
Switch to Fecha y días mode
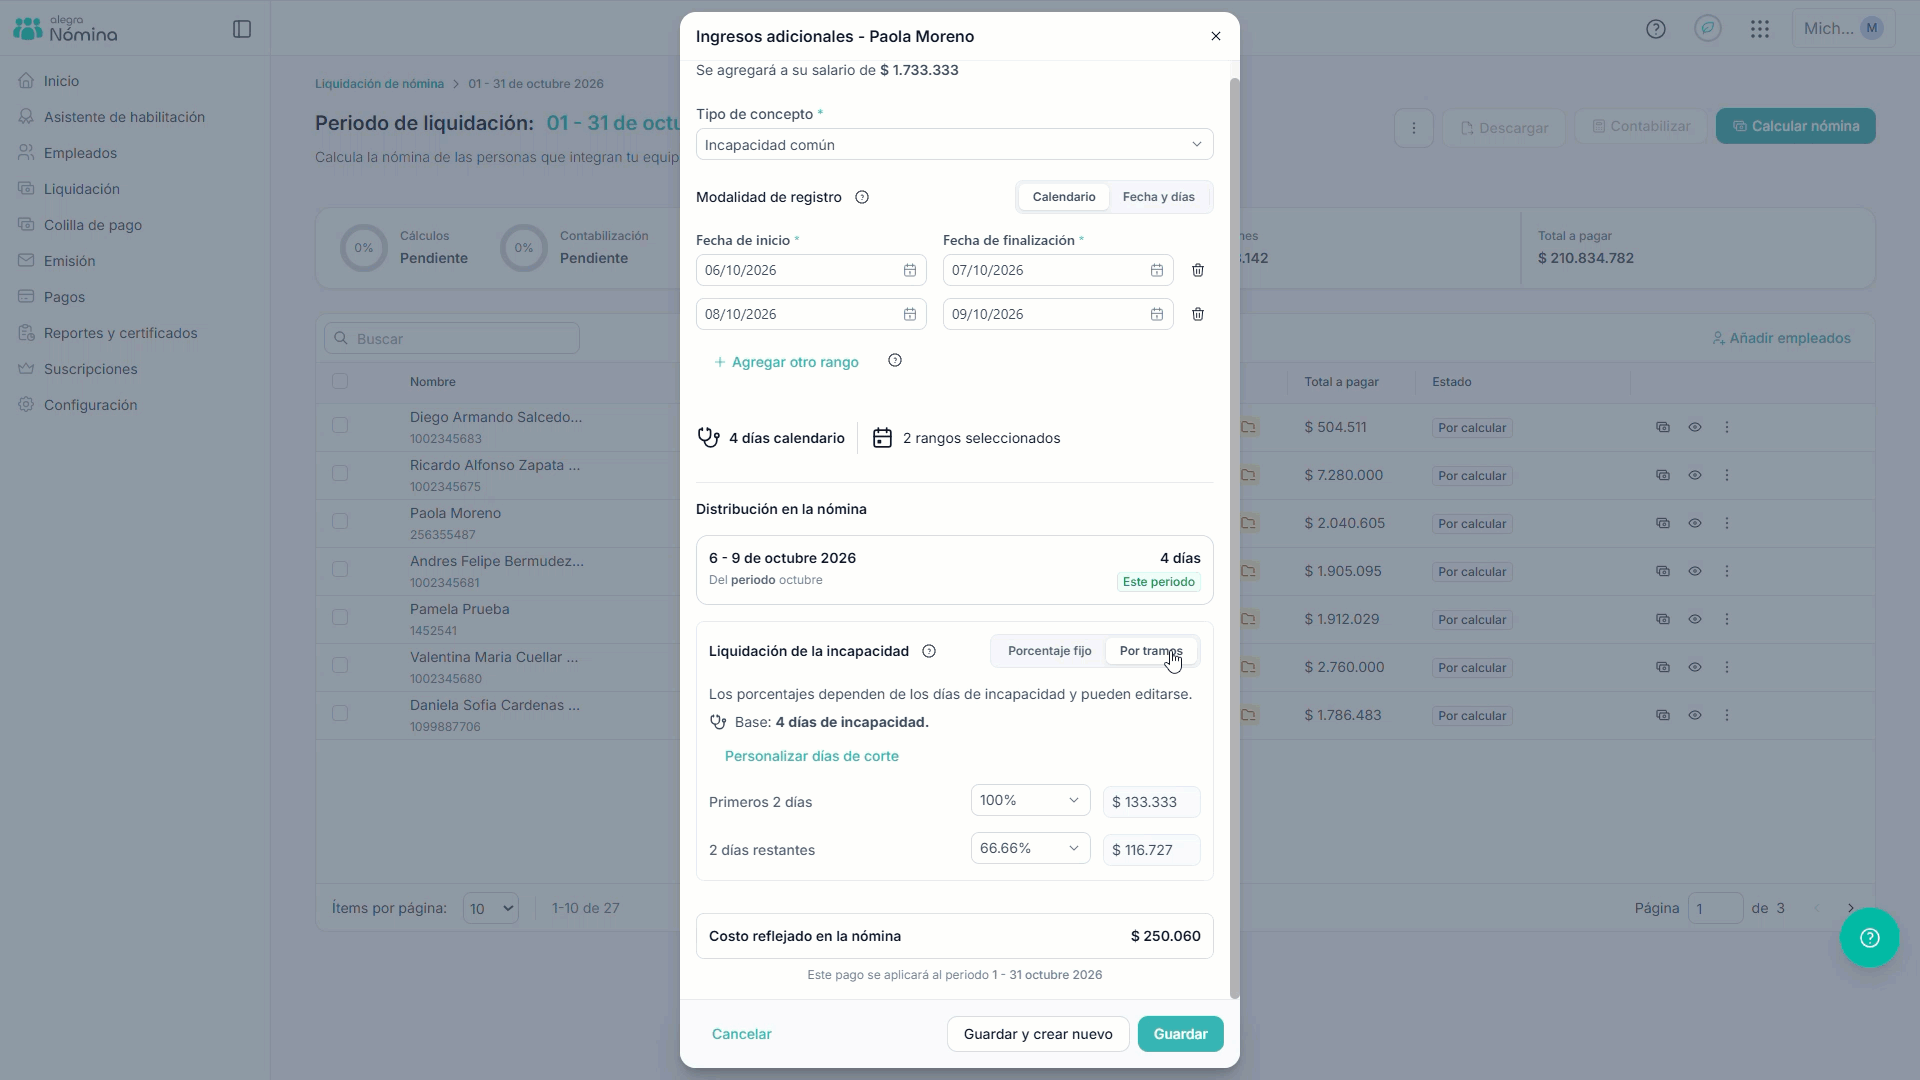[x=1158, y=197]
